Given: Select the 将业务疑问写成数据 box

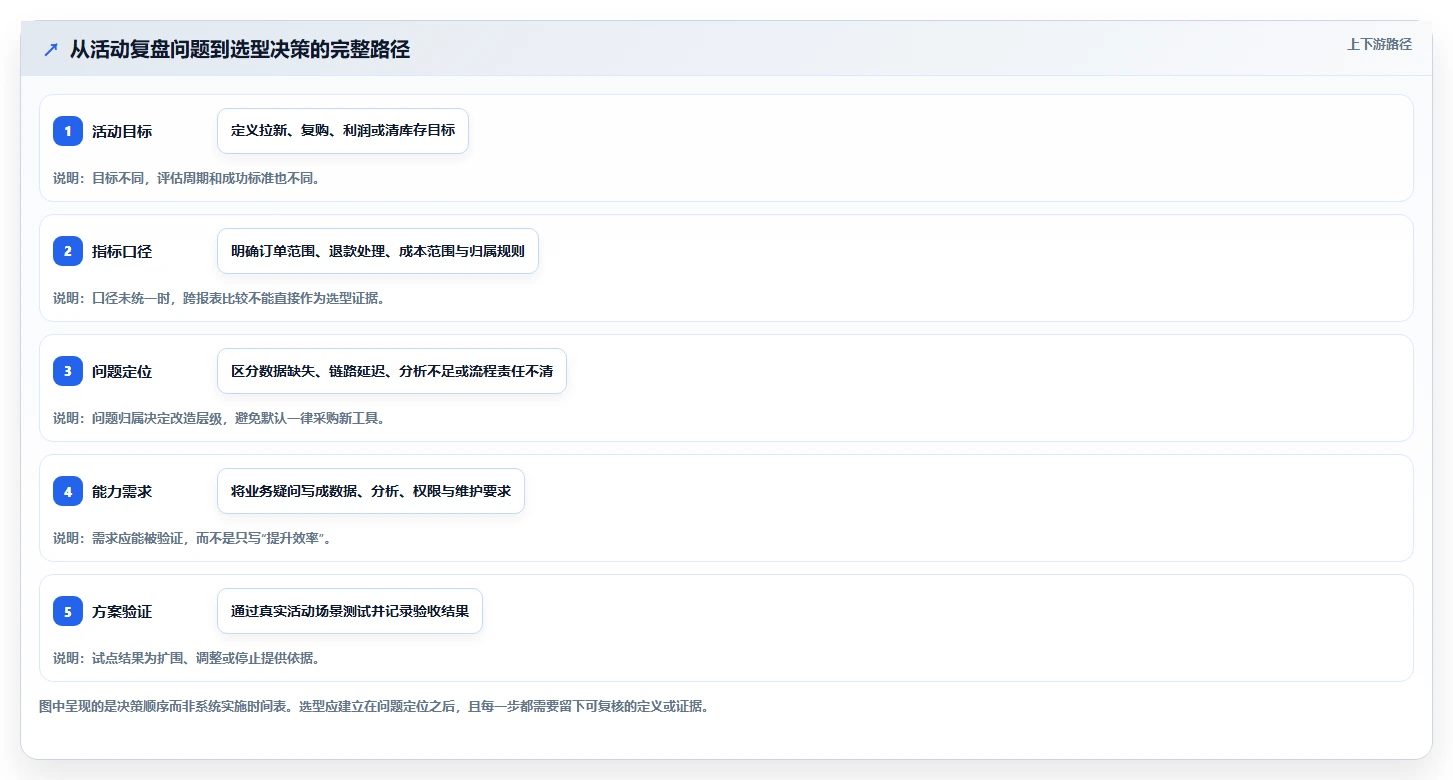Looking at the screenshot, I should [371, 491].
